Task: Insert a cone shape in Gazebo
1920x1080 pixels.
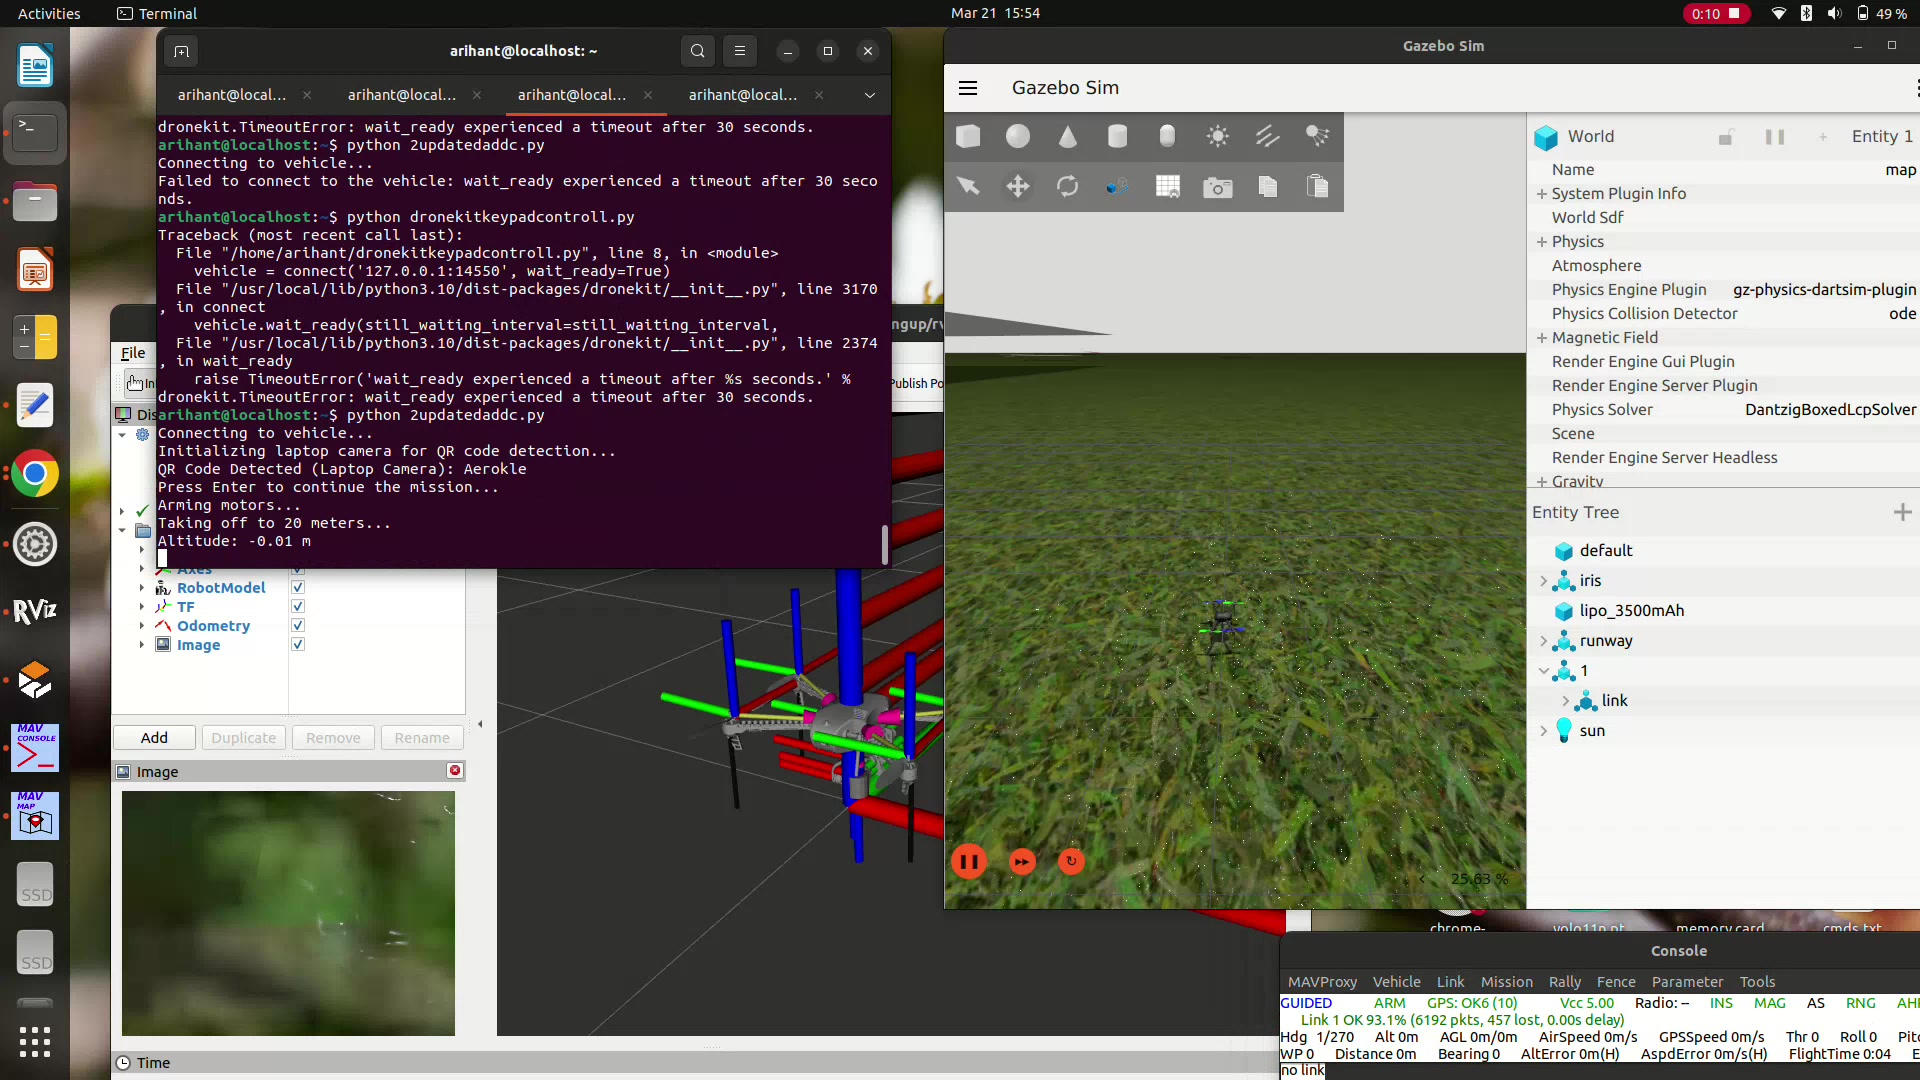Action: (x=1068, y=137)
